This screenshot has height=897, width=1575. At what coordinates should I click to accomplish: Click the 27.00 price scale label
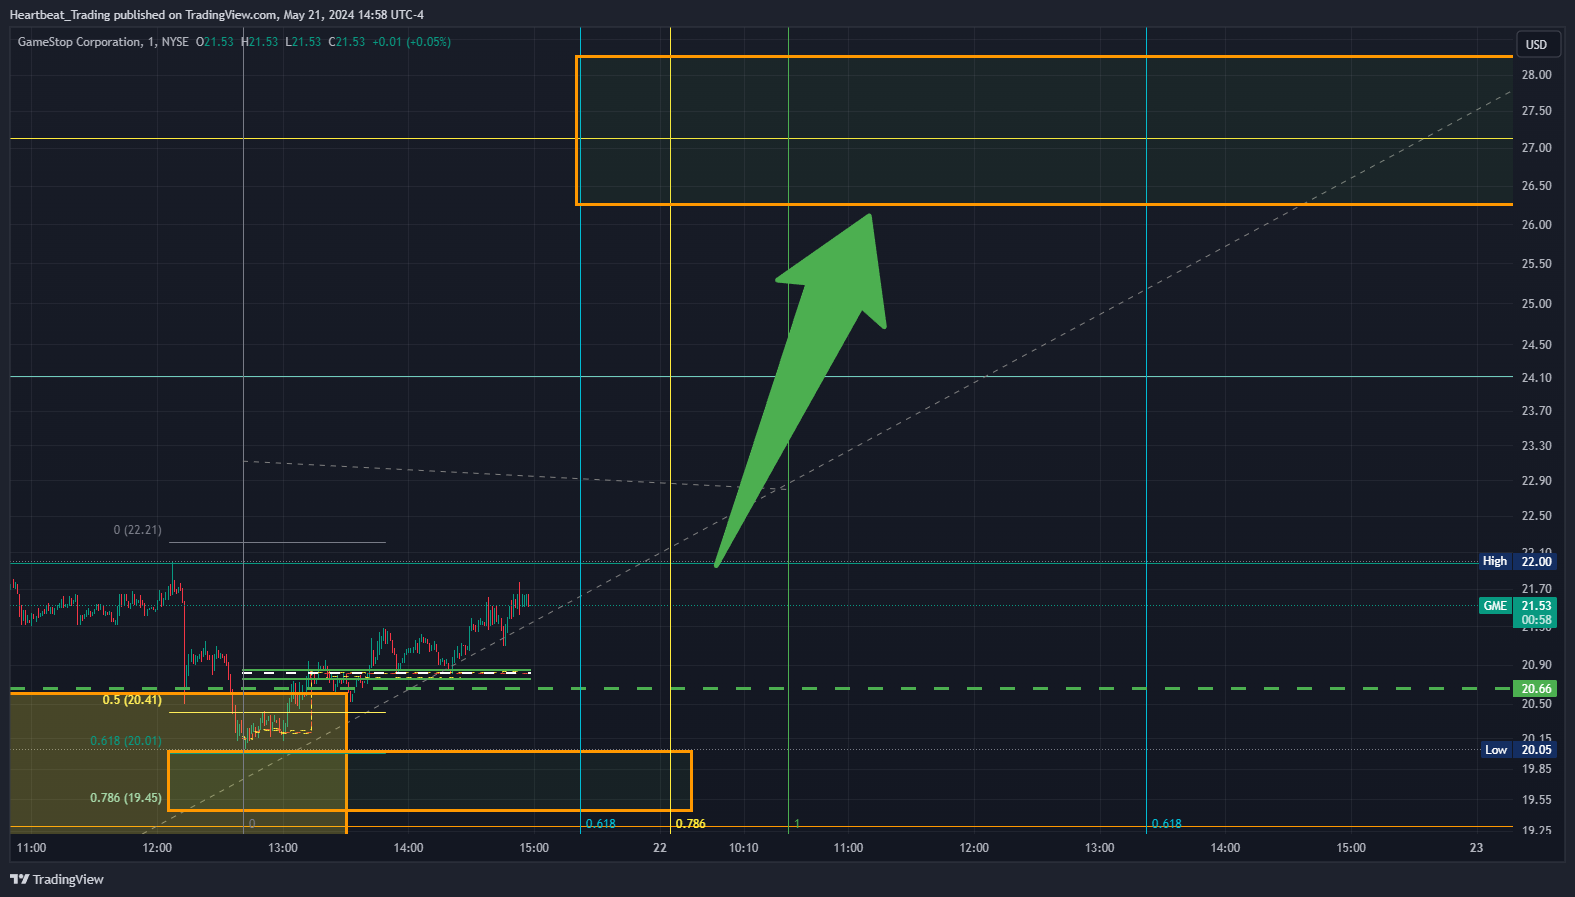coord(1536,148)
